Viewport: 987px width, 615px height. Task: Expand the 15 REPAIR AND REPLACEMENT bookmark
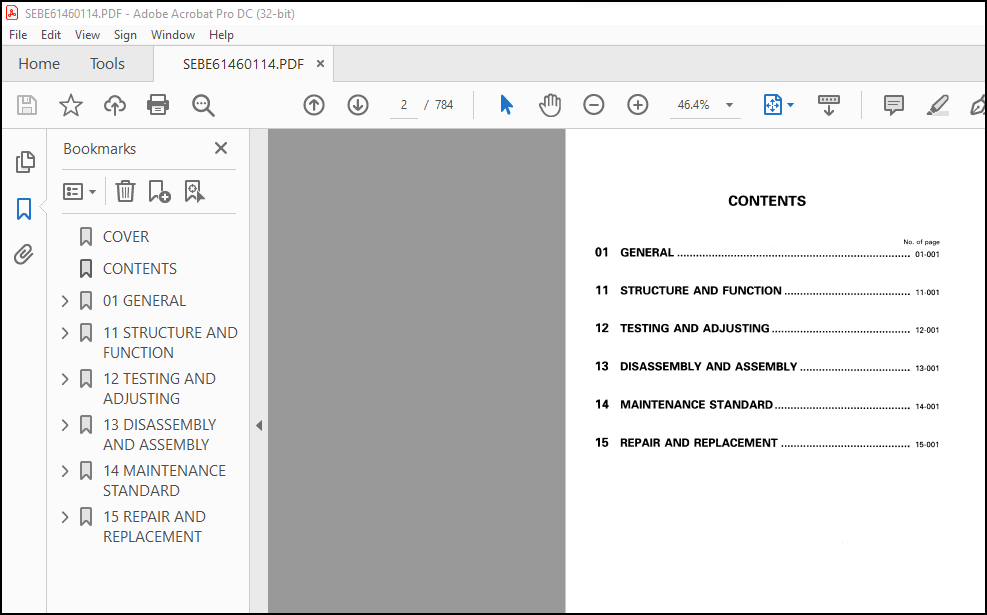pos(65,517)
